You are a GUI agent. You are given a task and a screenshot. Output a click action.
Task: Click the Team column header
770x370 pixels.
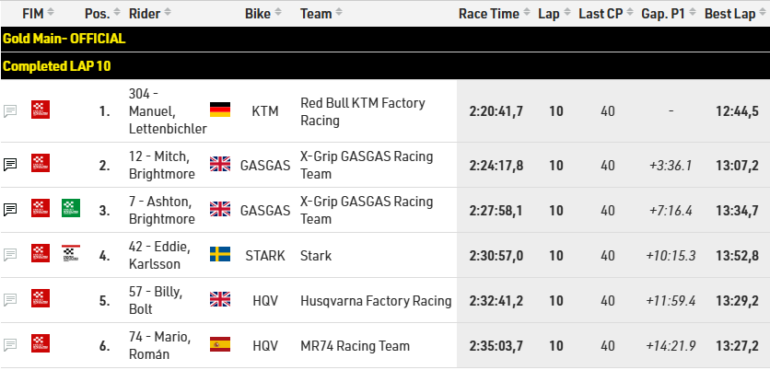click(x=321, y=13)
